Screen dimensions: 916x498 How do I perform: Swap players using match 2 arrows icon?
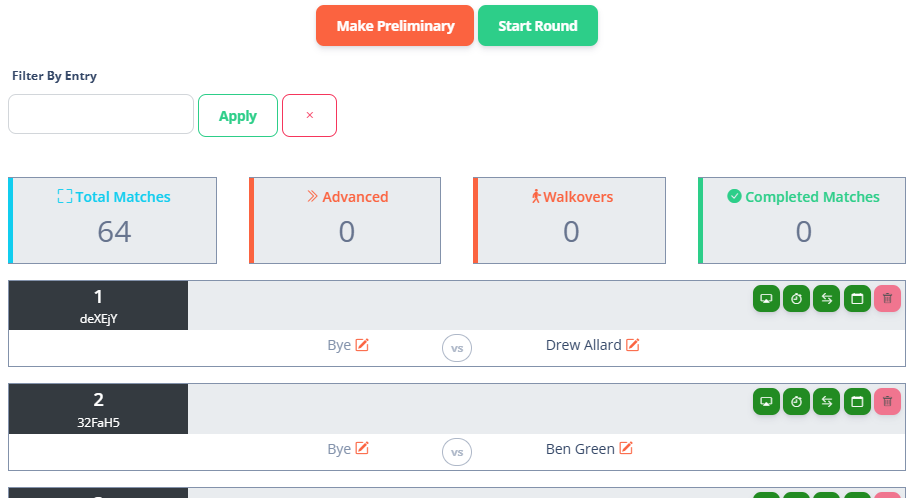pos(827,402)
